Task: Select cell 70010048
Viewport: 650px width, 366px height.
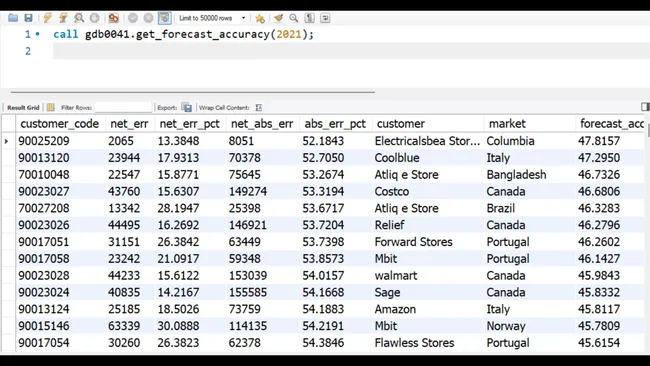Action: 44,175
